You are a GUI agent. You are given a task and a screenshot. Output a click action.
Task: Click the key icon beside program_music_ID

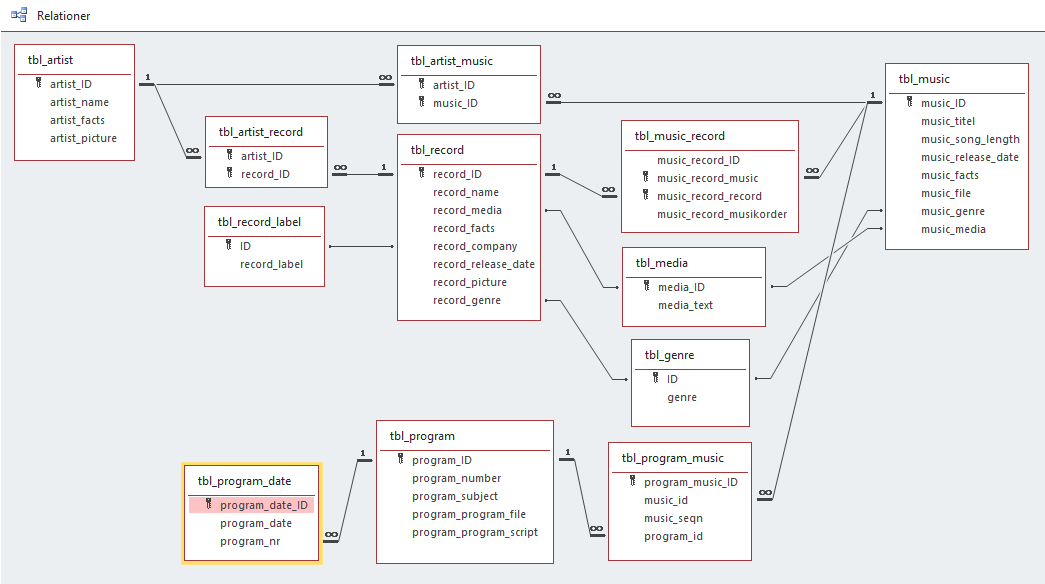click(632, 481)
